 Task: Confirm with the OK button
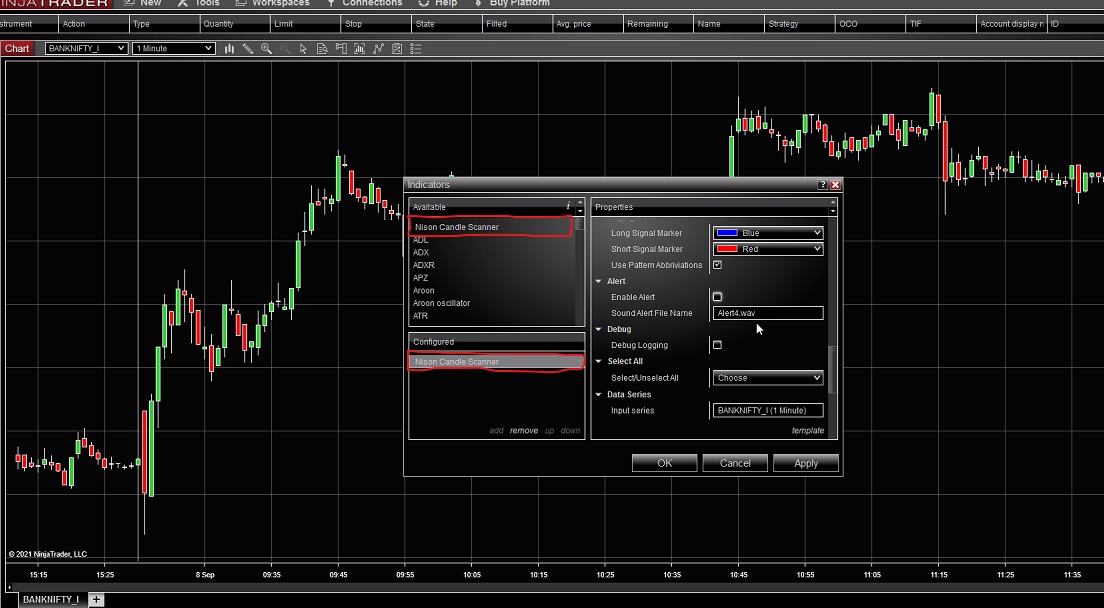665,463
